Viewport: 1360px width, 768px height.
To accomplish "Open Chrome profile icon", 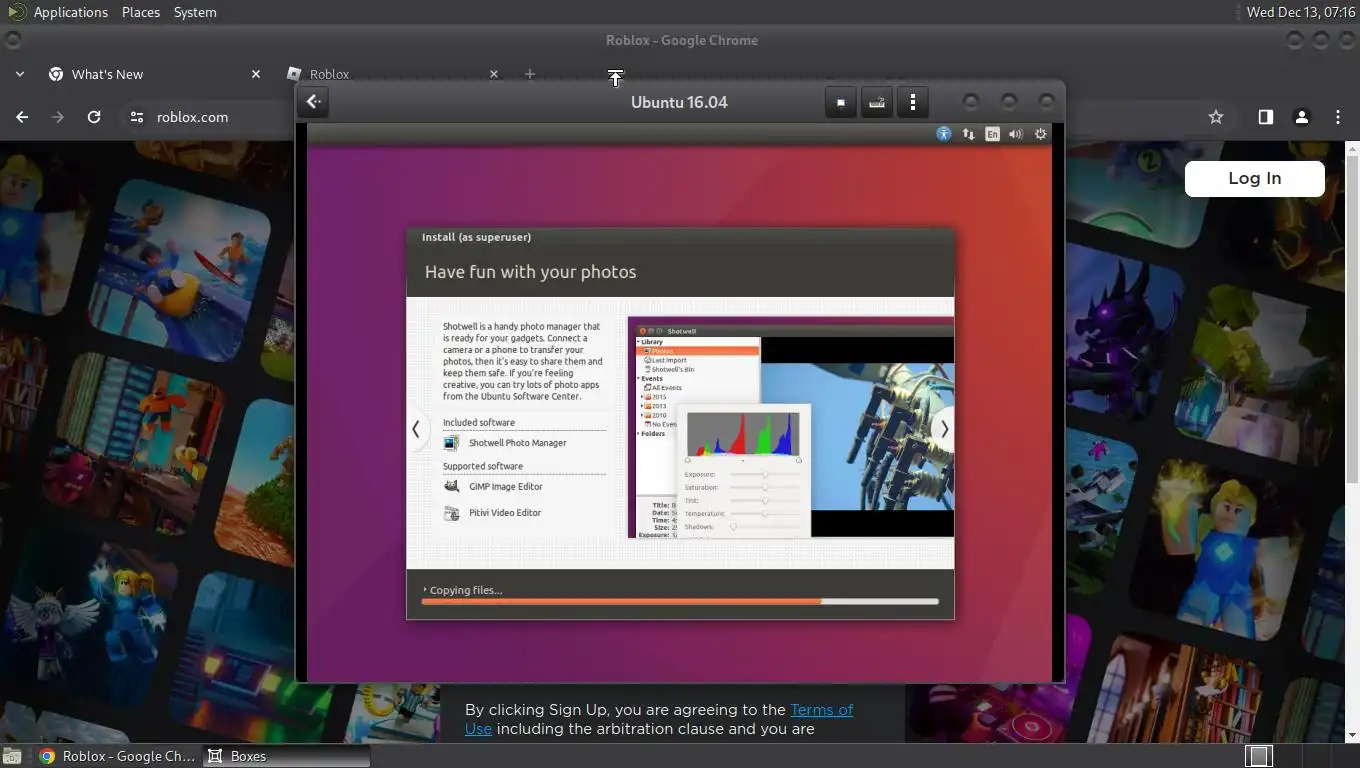I will pos(1302,117).
